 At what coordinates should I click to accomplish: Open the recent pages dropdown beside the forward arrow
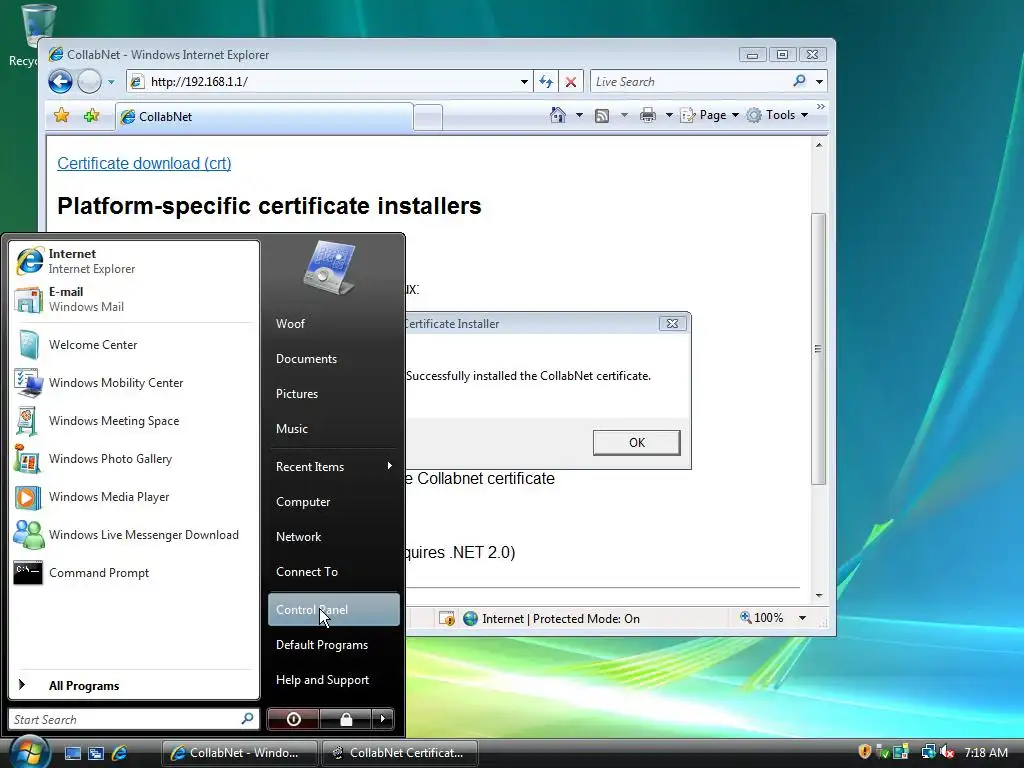(x=111, y=82)
